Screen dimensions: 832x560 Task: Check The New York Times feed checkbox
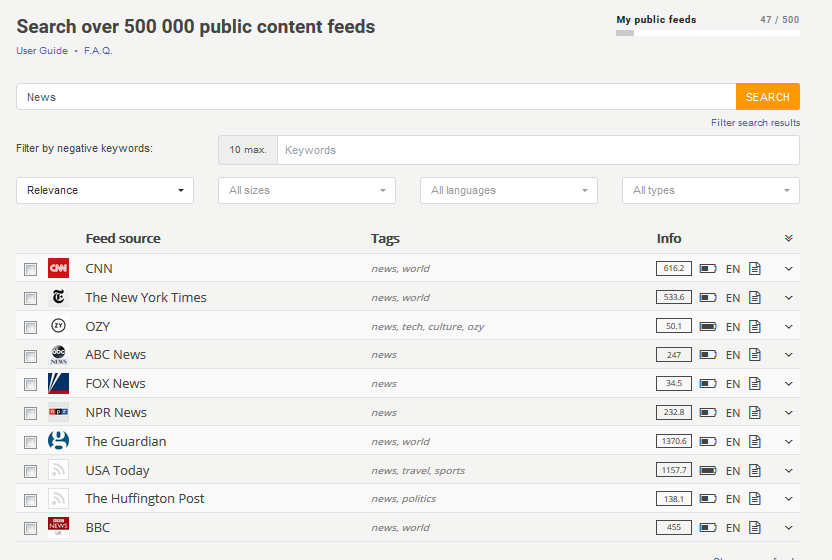30,298
